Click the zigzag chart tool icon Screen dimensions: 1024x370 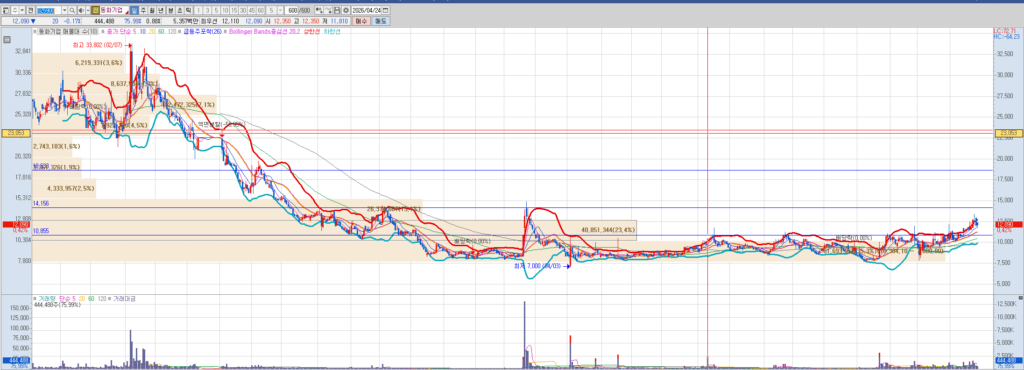pyautogui.click(x=328, y=10)
